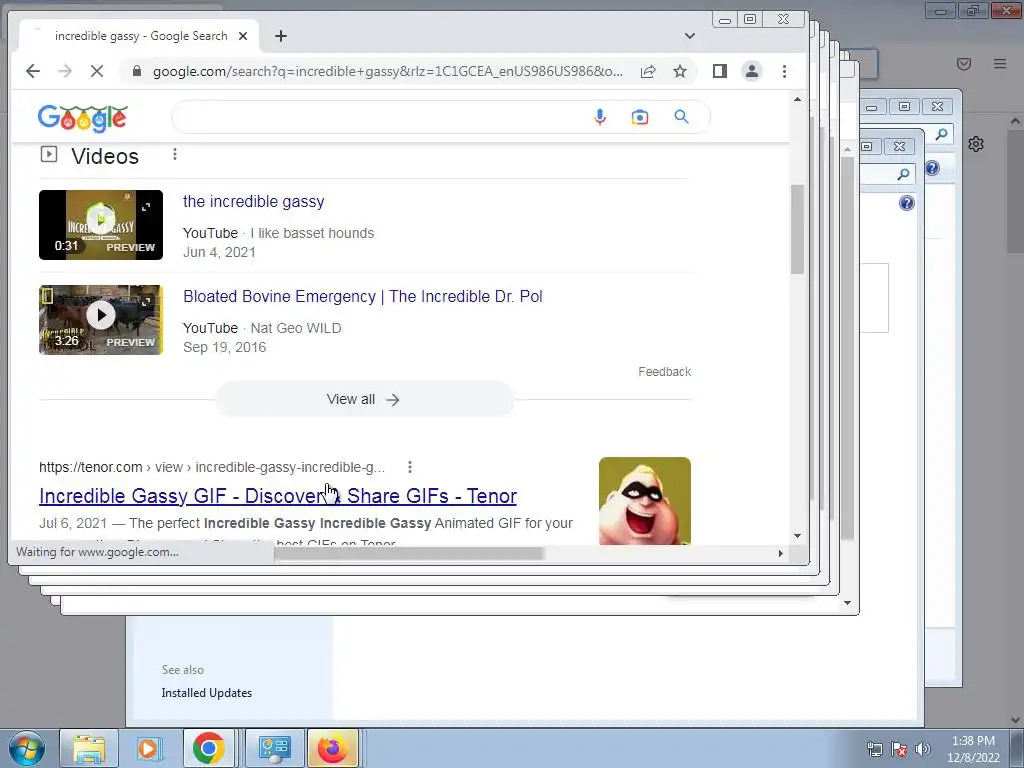Click the vertical scrollbar thumb in Chrome
The image size is (1024, 768).
click(797, 229)
